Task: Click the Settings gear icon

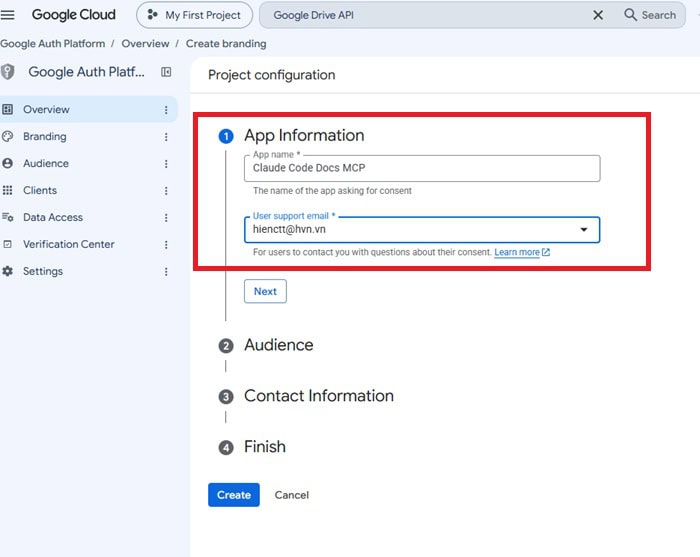Action: [8, 271]
